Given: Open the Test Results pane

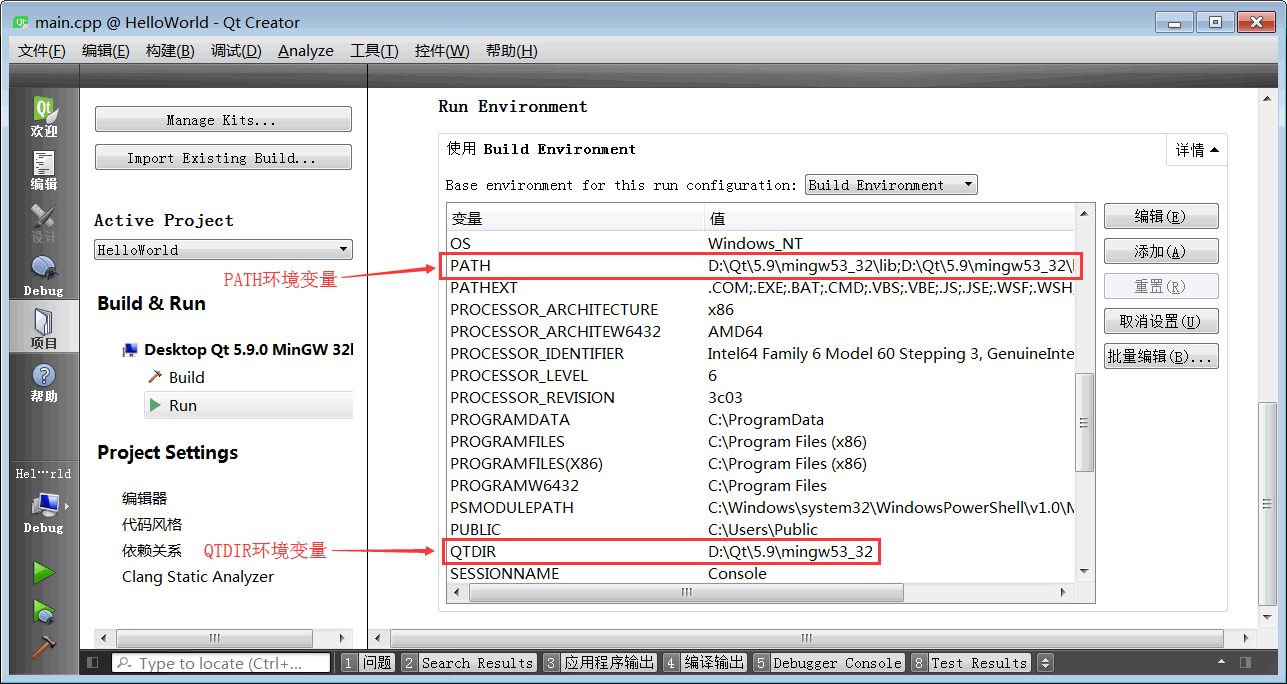Looking at the screenshot, I should pyautogui.click(x=970, y=662).
